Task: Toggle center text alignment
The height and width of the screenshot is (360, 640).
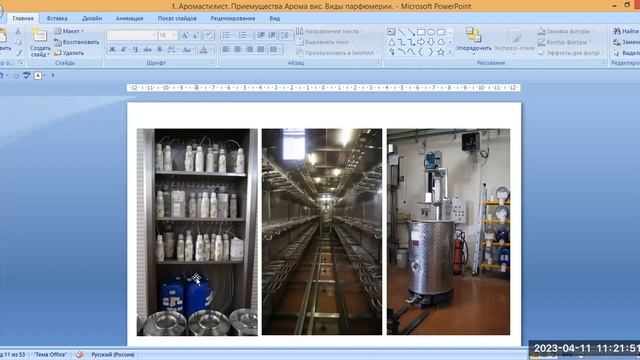Action: coord(238,49)
